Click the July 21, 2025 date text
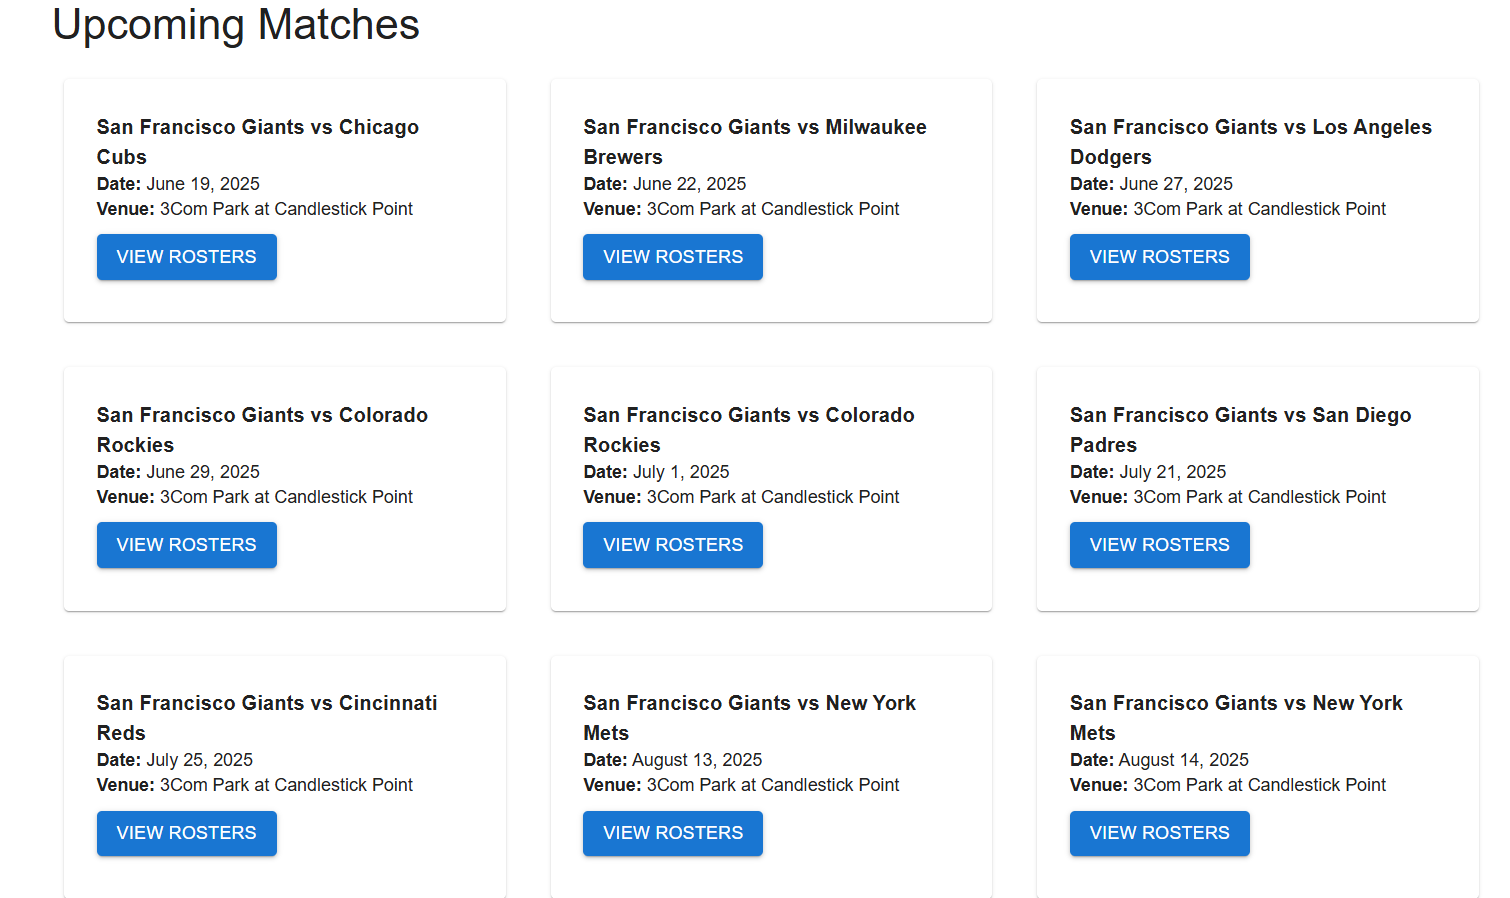Viewport: 1510px width, 898px height. [1172, 472]
